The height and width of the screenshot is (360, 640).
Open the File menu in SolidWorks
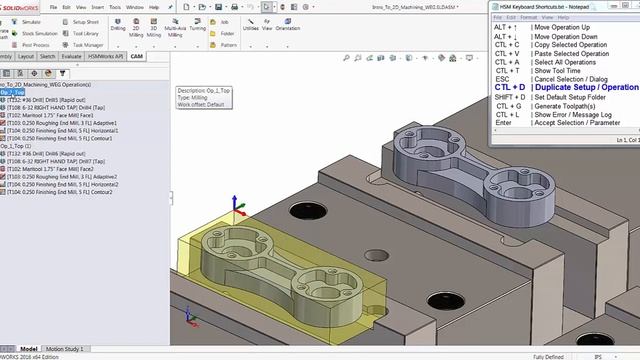tap(53, 7)
